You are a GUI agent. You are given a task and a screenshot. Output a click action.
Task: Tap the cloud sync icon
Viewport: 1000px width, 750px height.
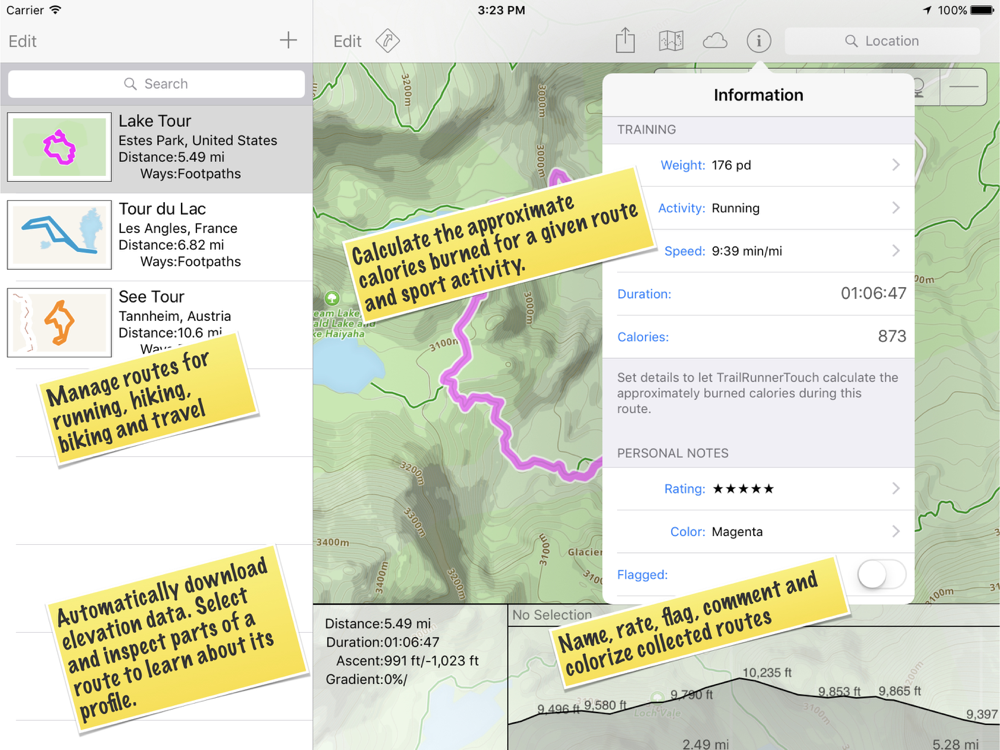point(715,41)
